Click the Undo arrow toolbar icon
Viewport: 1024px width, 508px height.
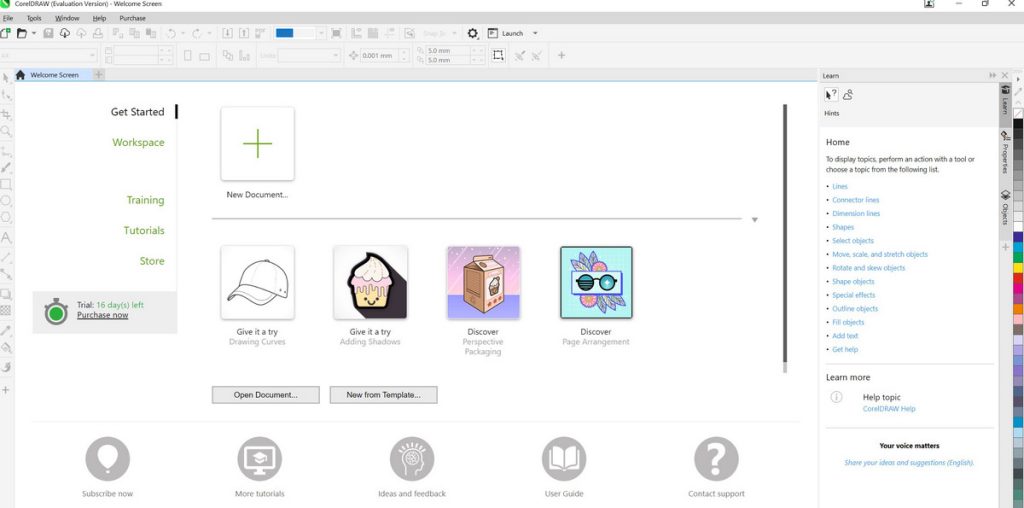171,33
